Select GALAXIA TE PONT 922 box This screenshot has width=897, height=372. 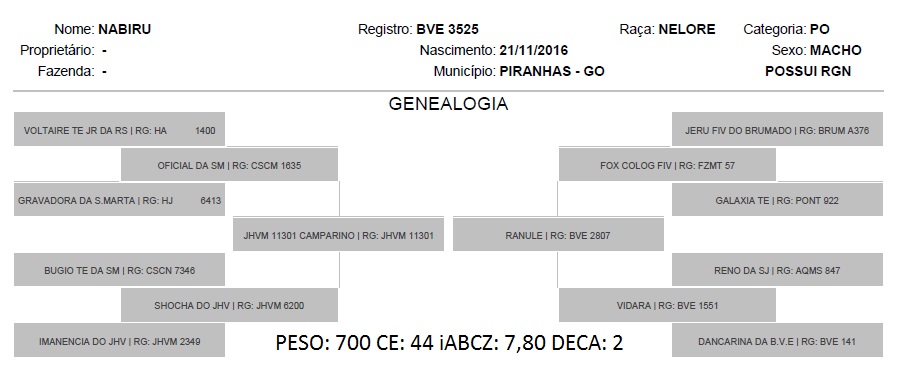(777, 200)
